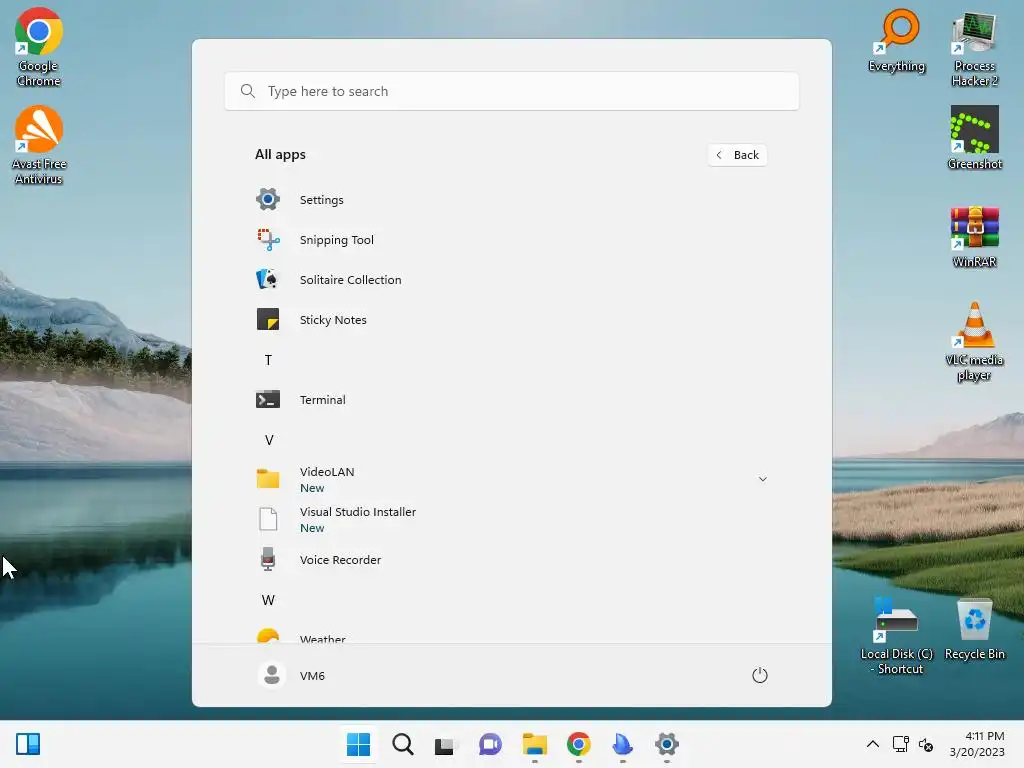Open Chat app in the taskbar

click(490, 744)
